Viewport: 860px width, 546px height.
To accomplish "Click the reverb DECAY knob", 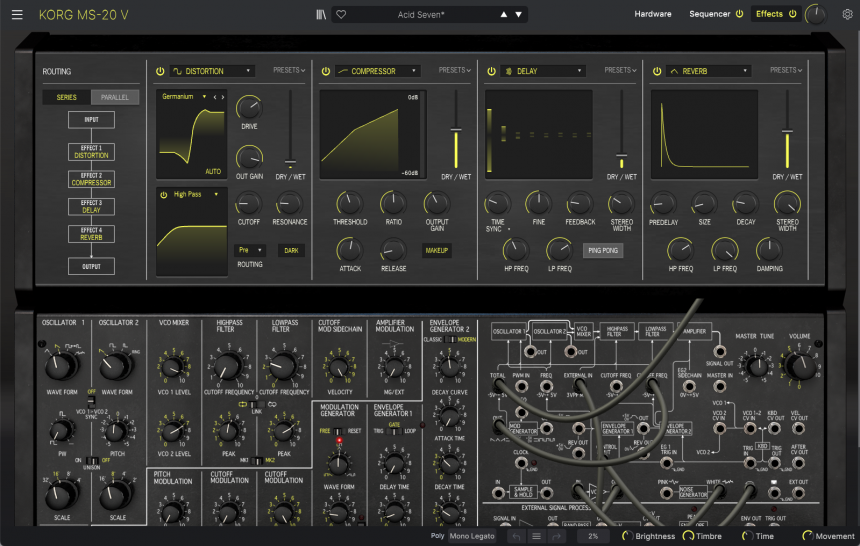I will pos(745,204).
